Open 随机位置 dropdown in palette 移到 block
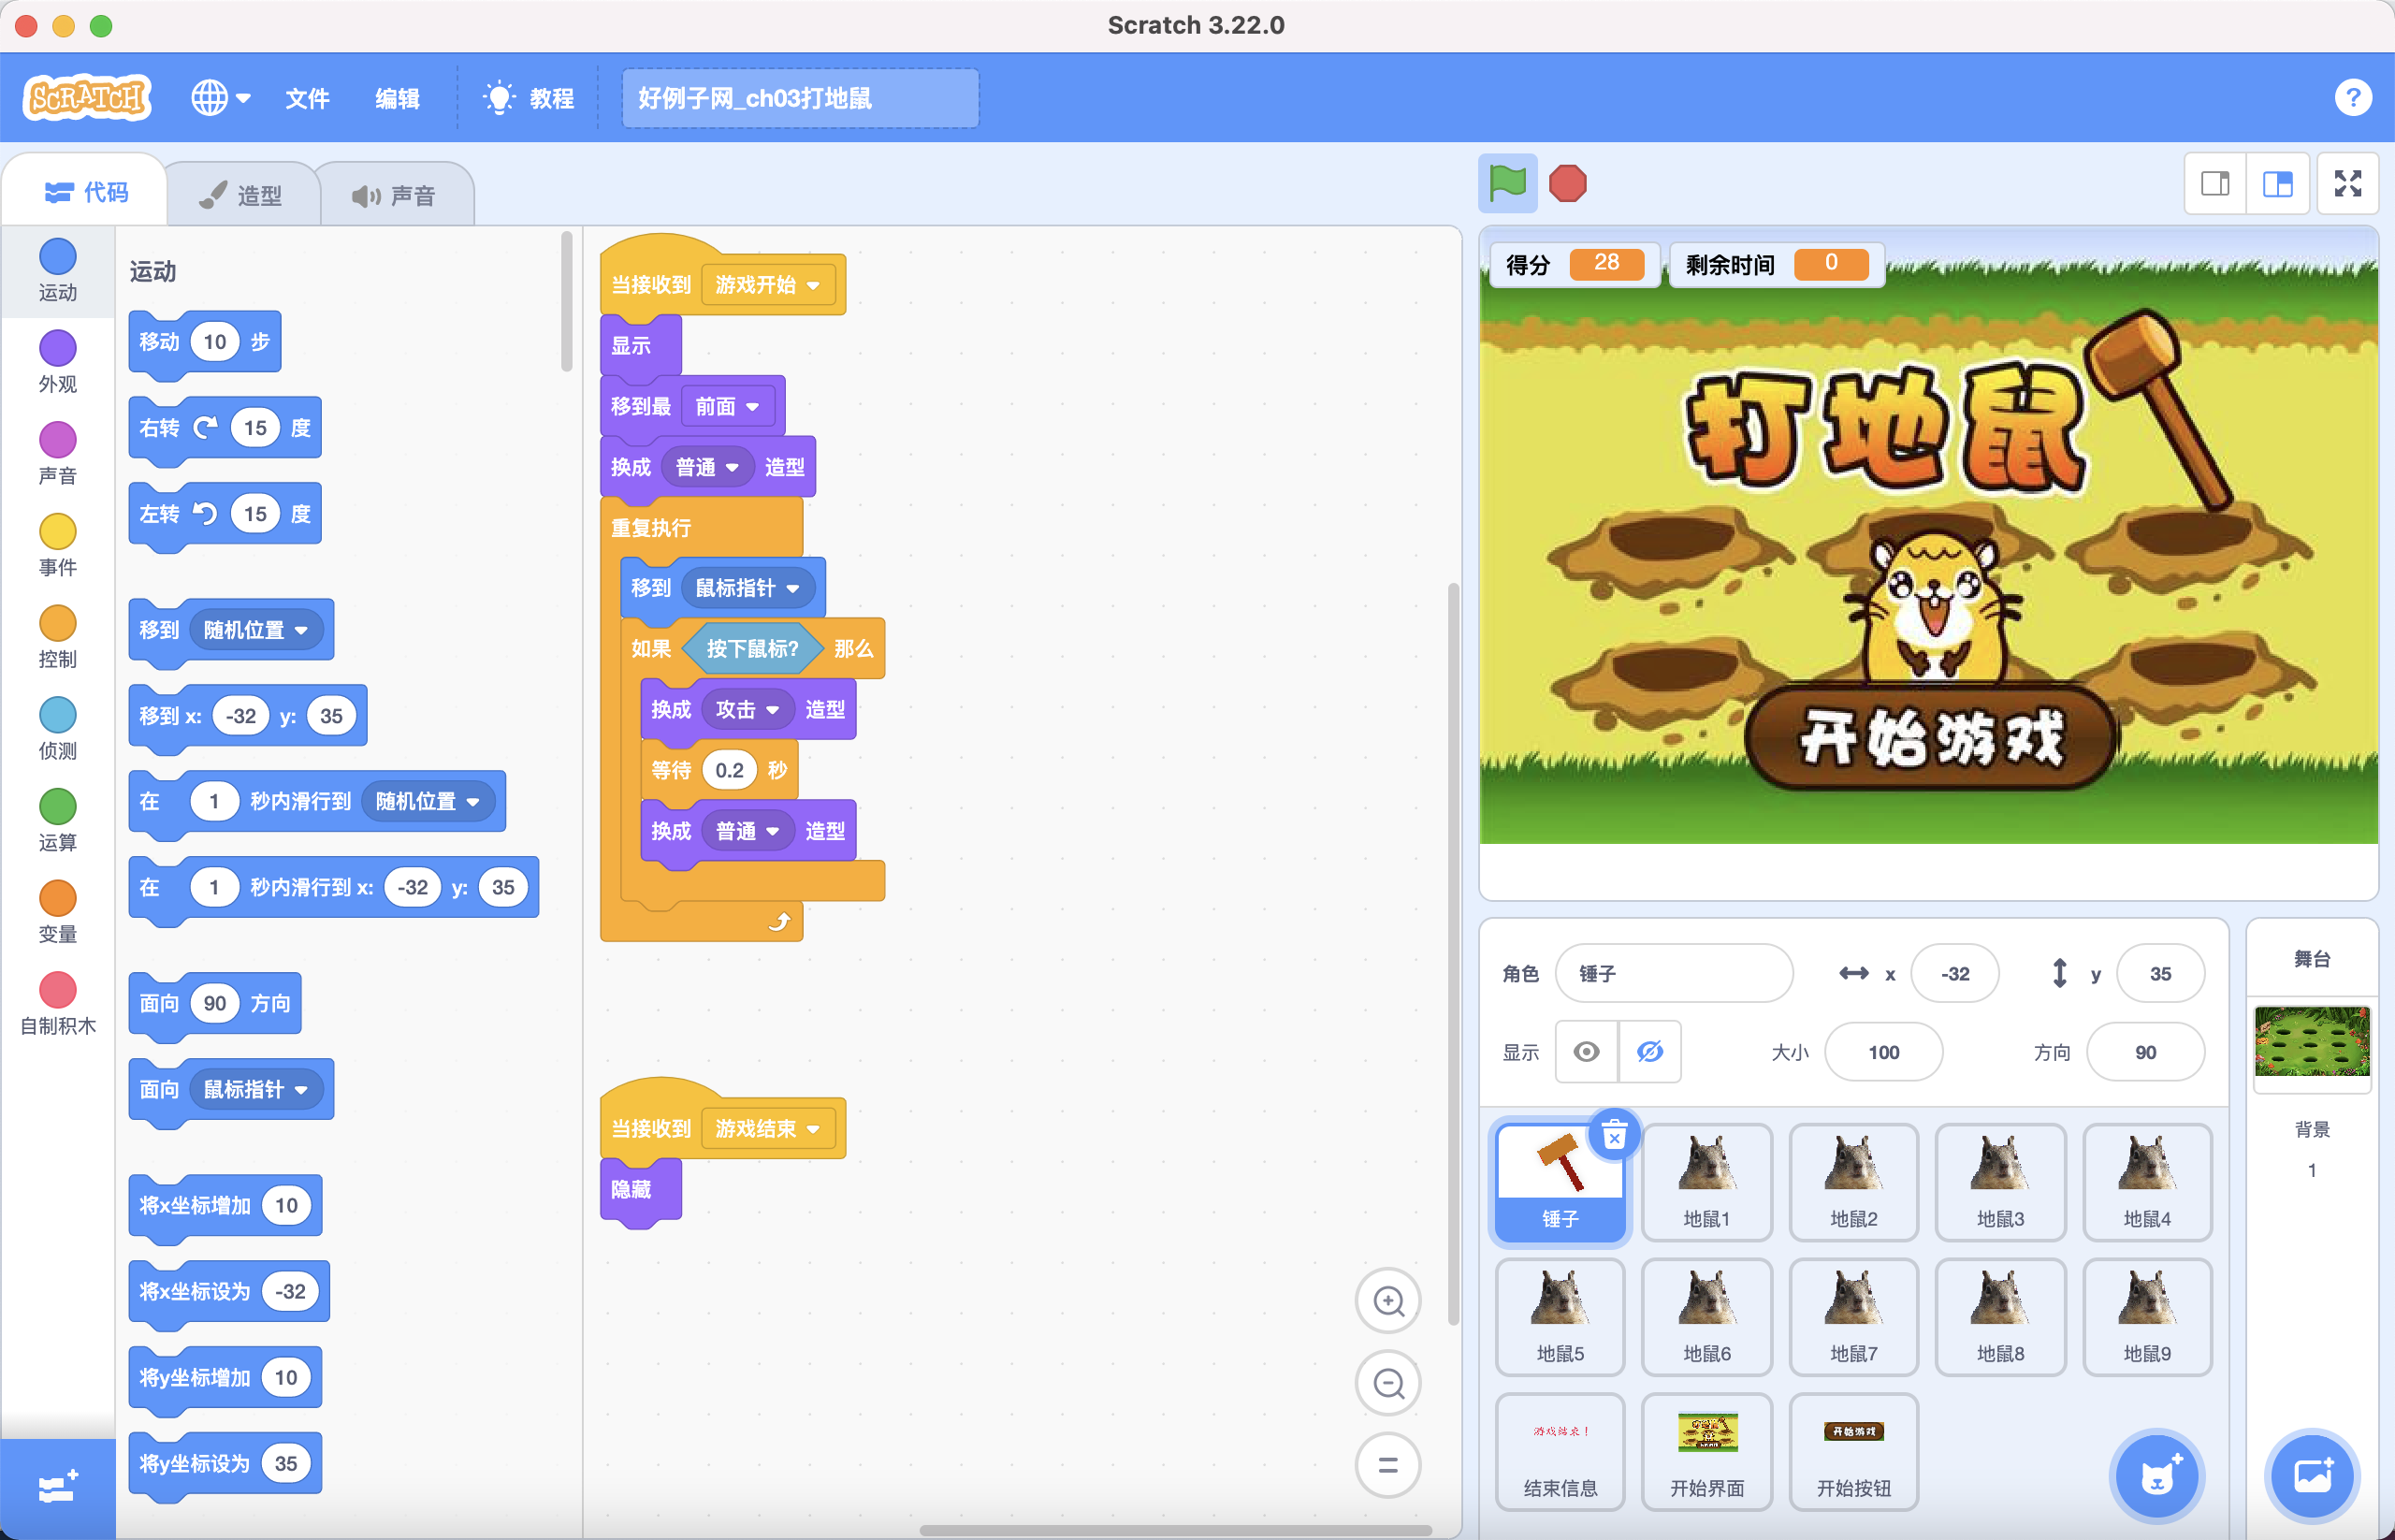This screenshot has height=1540, width=2395. pyautogui.click(x=255, y=630)
